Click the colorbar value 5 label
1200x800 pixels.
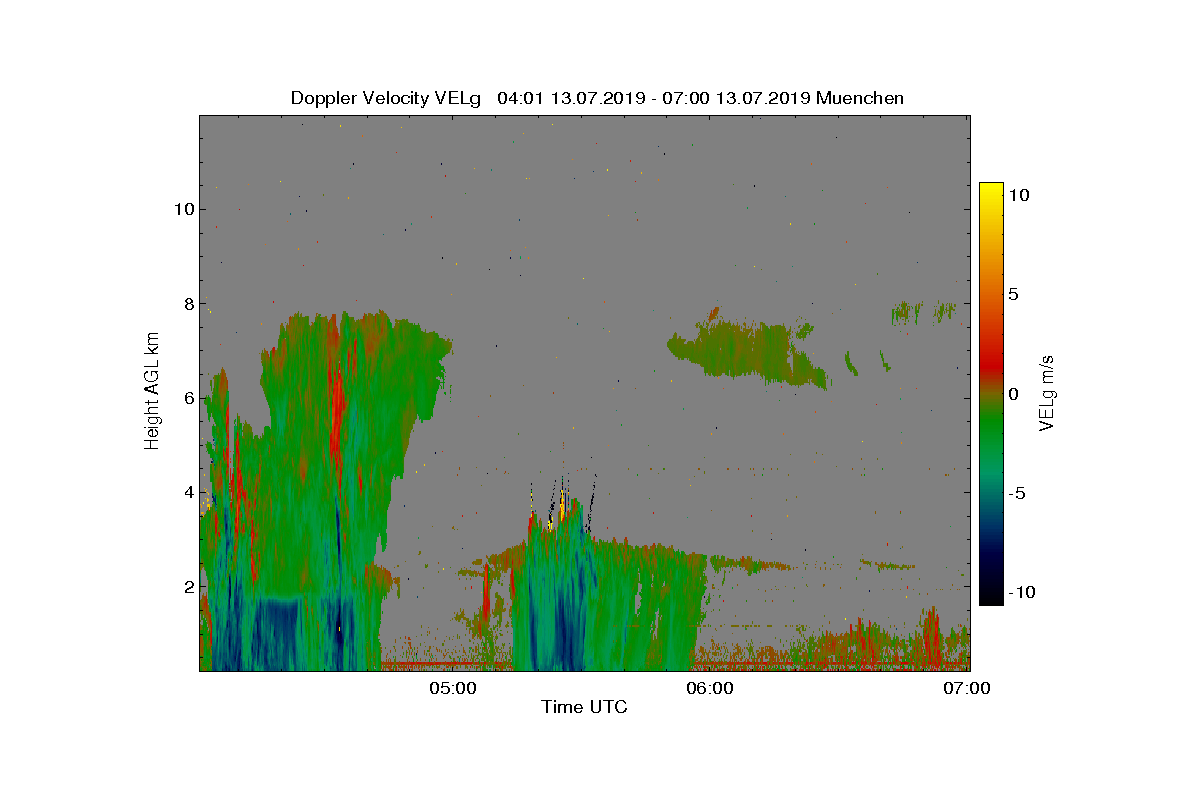[1013, 295]
